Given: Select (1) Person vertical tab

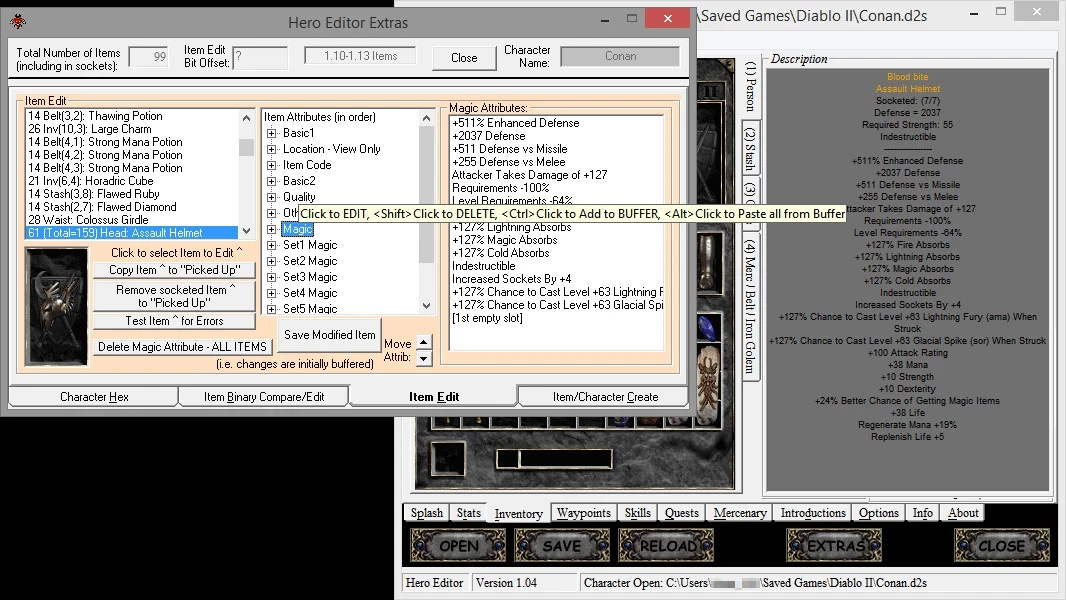Looking at the screenshot, I should [x=750, y=86].
